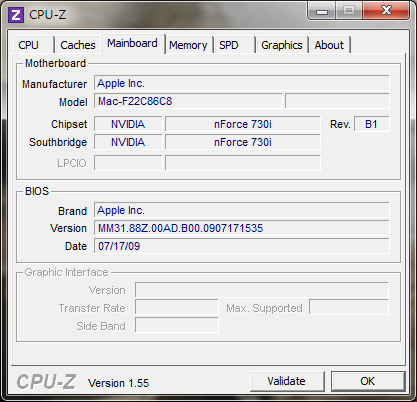This screenshot has height=402, width=417.
Task: Minimize the CPU-Z window
Action: click(322, 11)
